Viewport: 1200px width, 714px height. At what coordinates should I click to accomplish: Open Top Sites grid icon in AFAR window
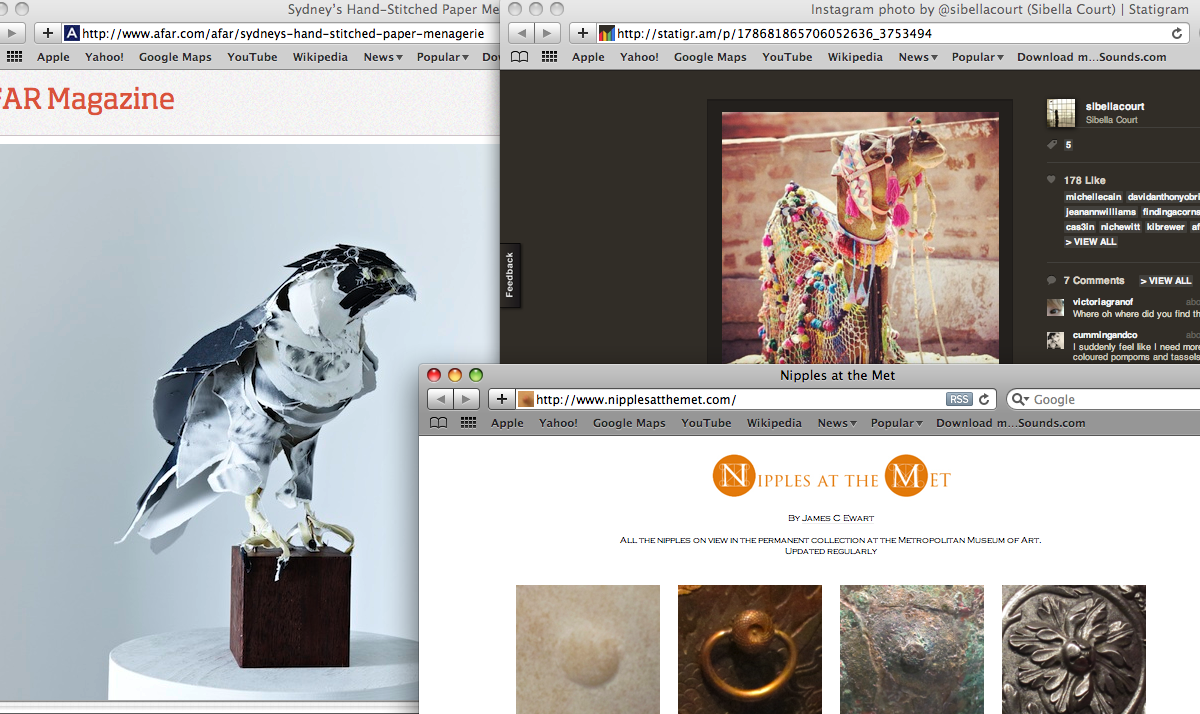point(14,57)
